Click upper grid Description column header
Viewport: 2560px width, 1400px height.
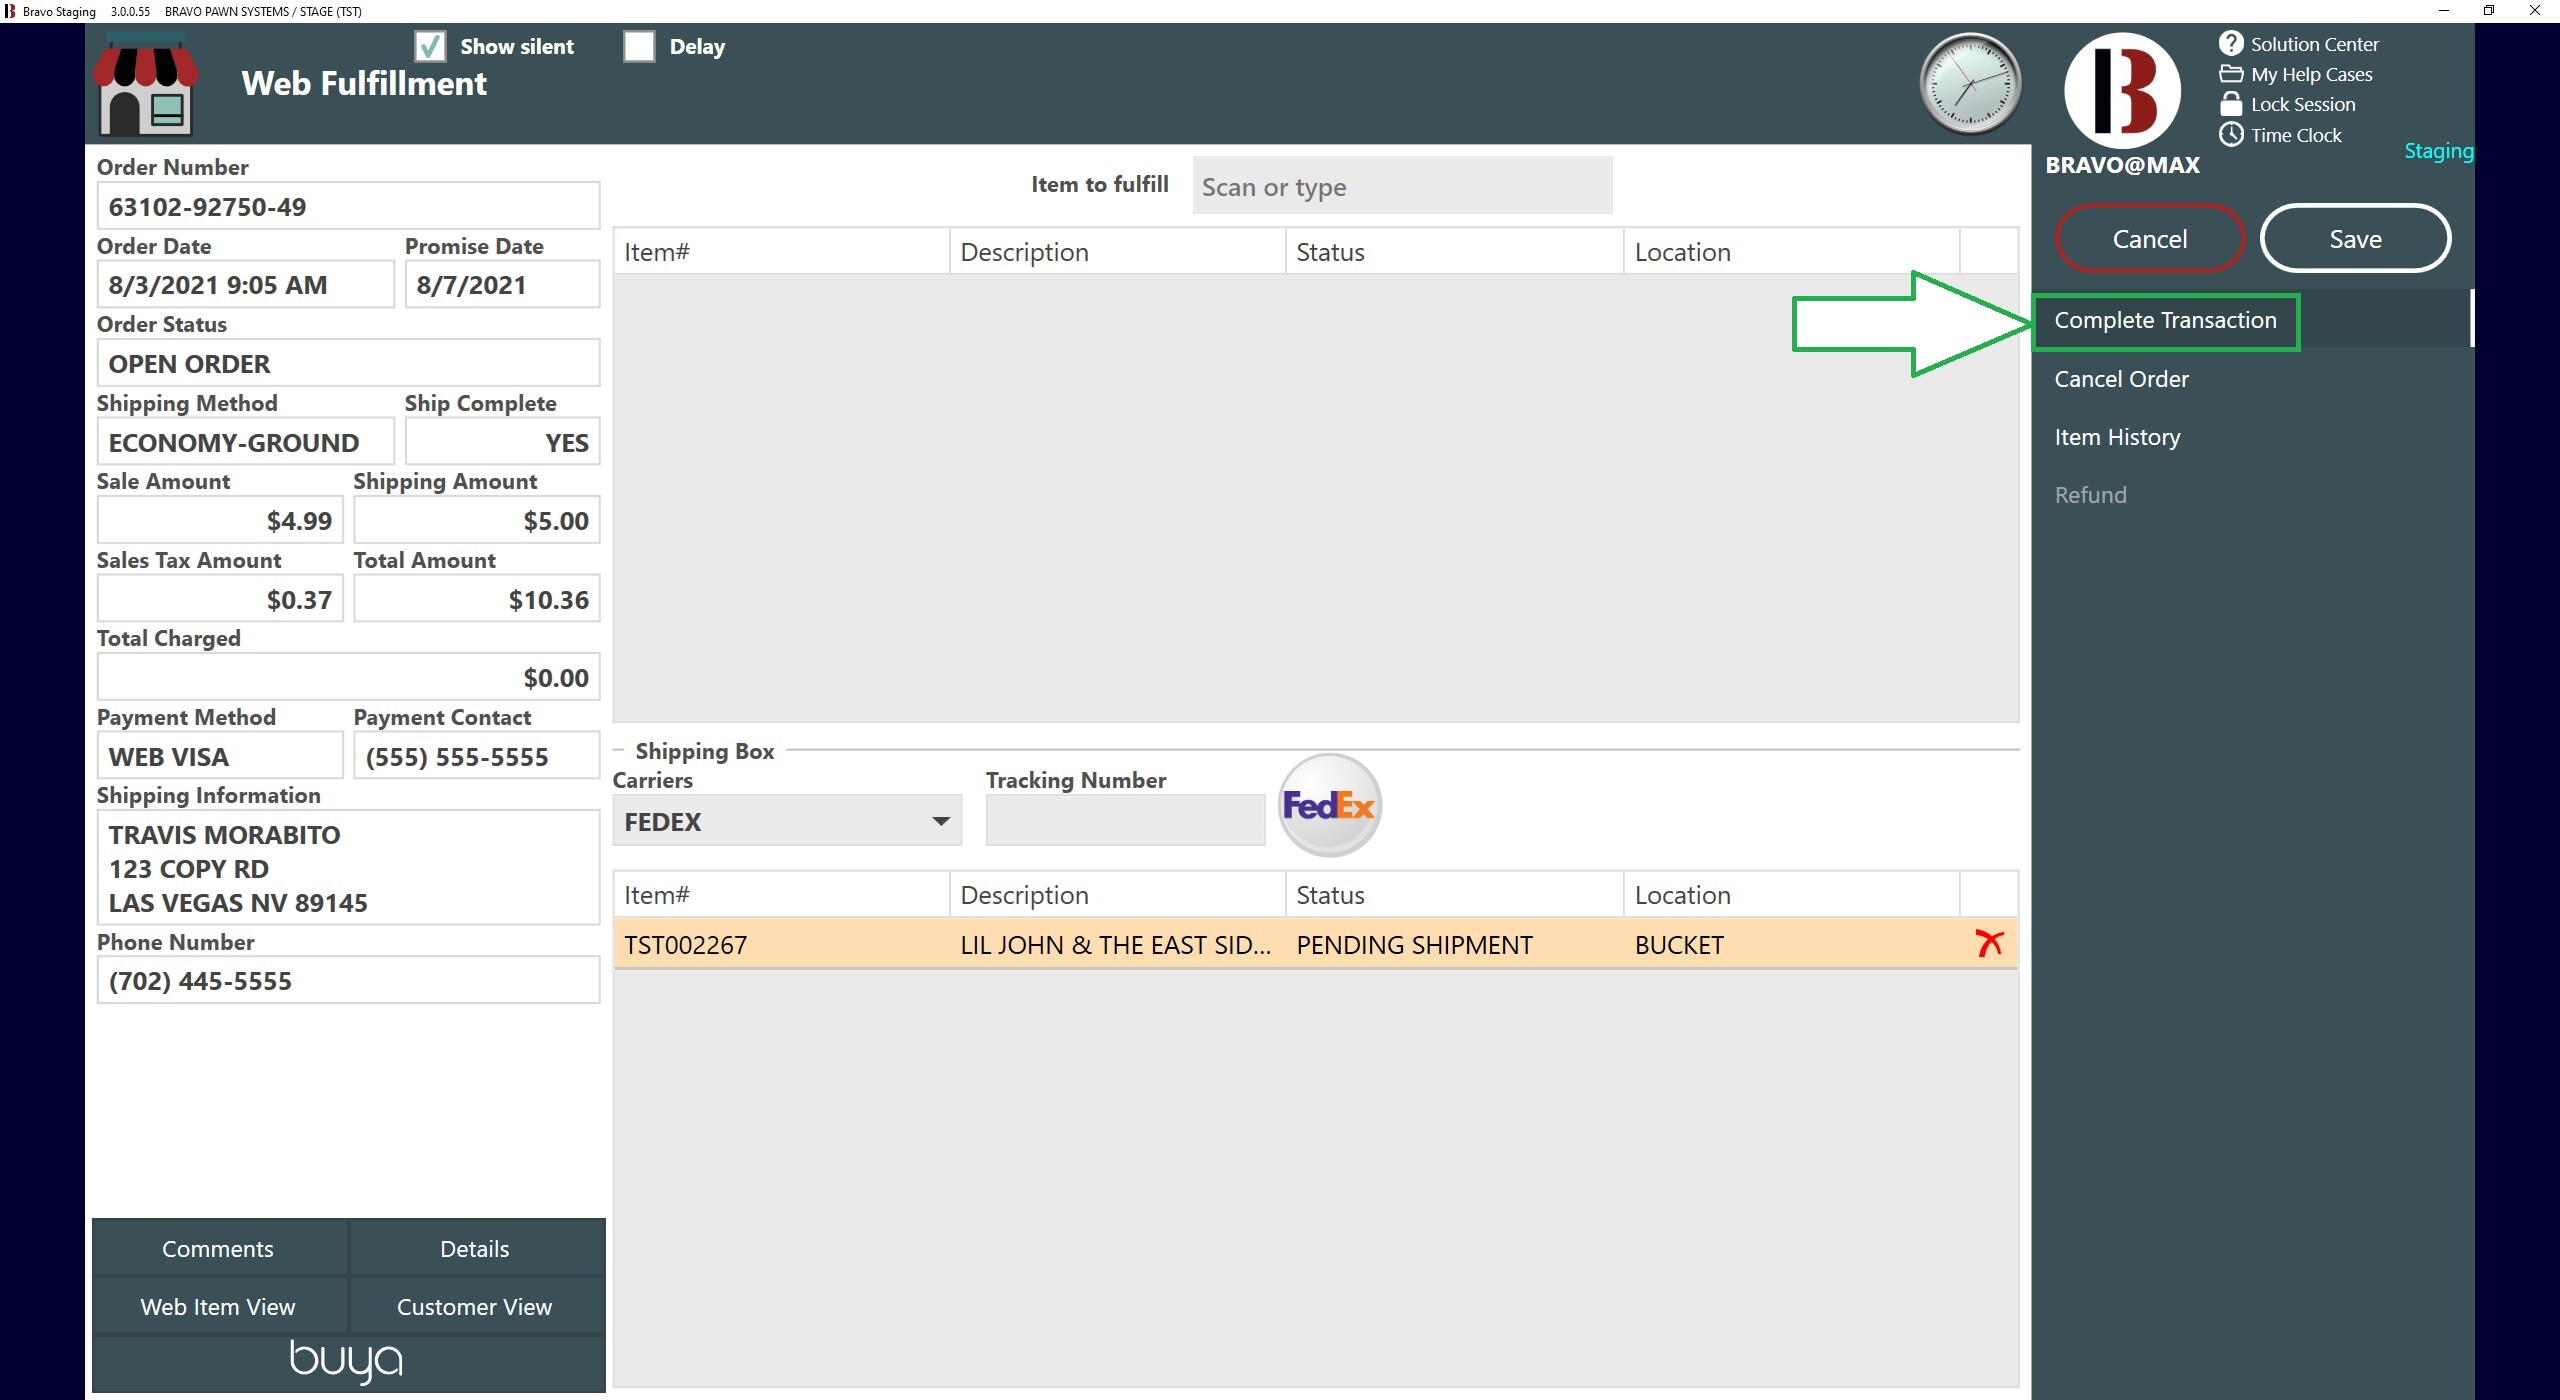pyautogui.click(x=1117, y=251)
